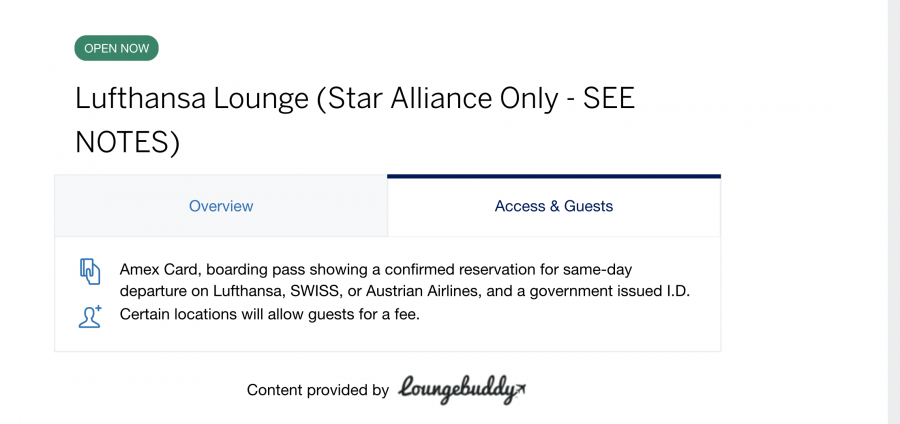Select the Access & Guests tab
900x424 pixels.
(x=553, y=206)
